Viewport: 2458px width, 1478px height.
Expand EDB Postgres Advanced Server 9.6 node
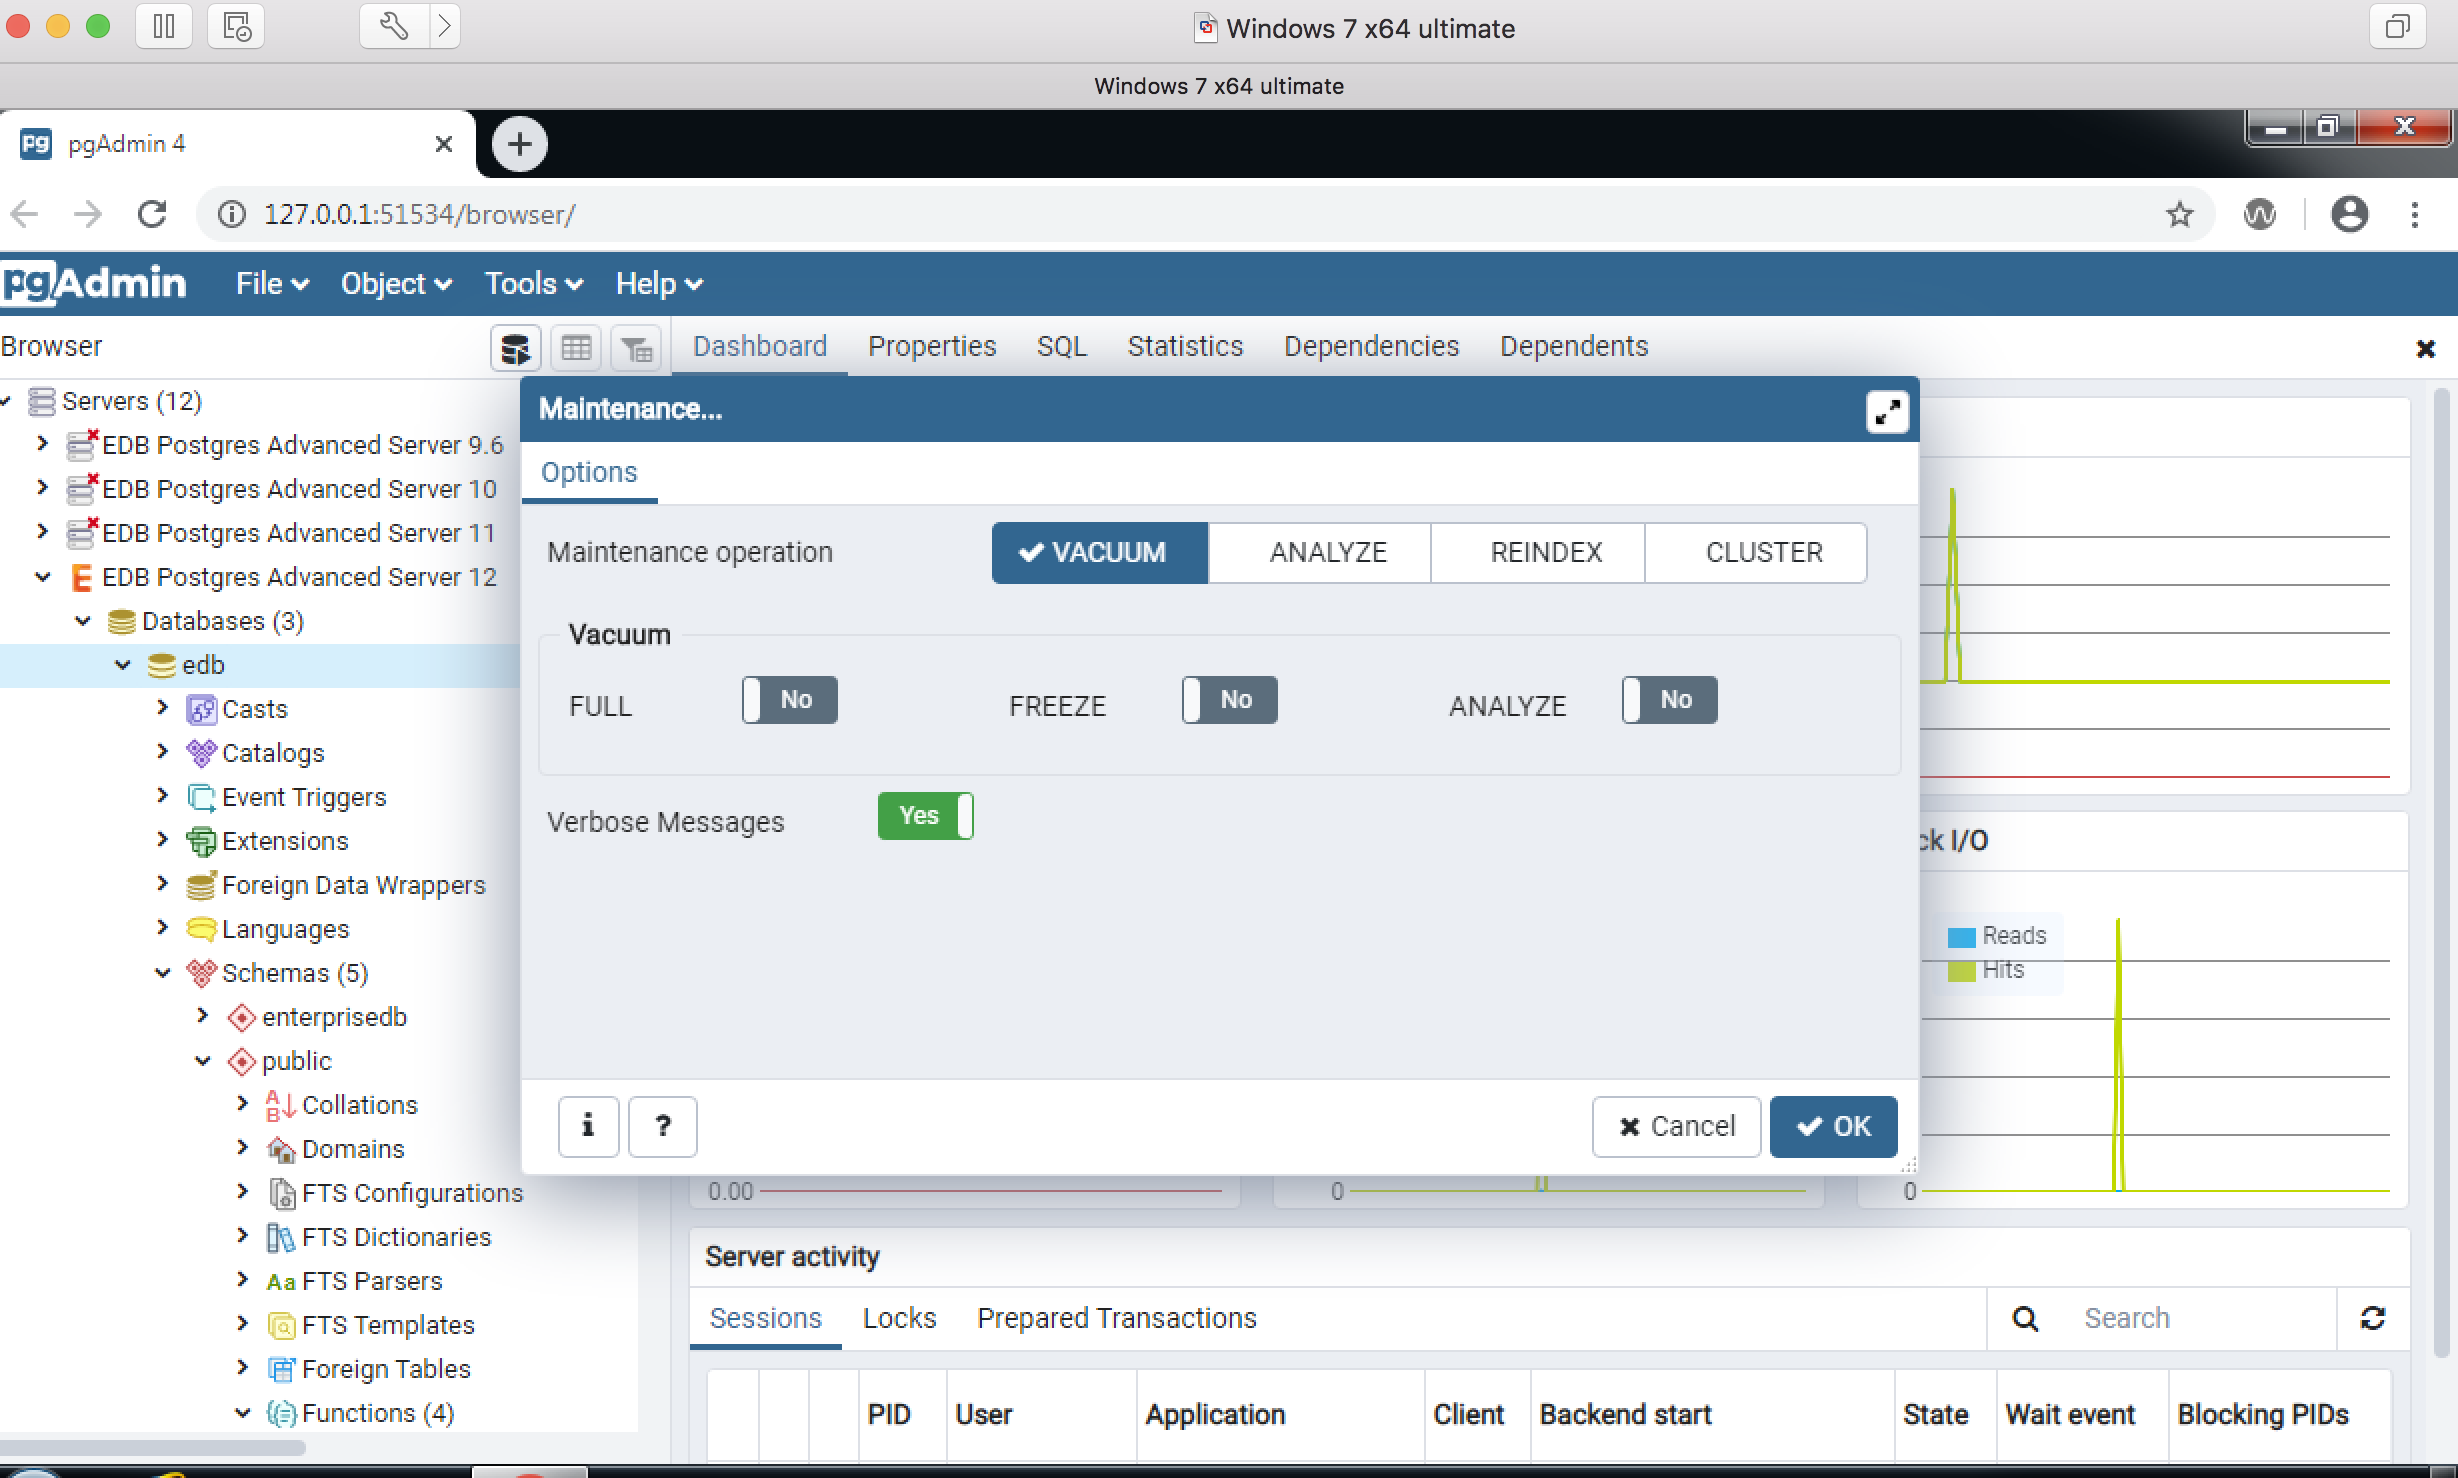coord(42,443)
